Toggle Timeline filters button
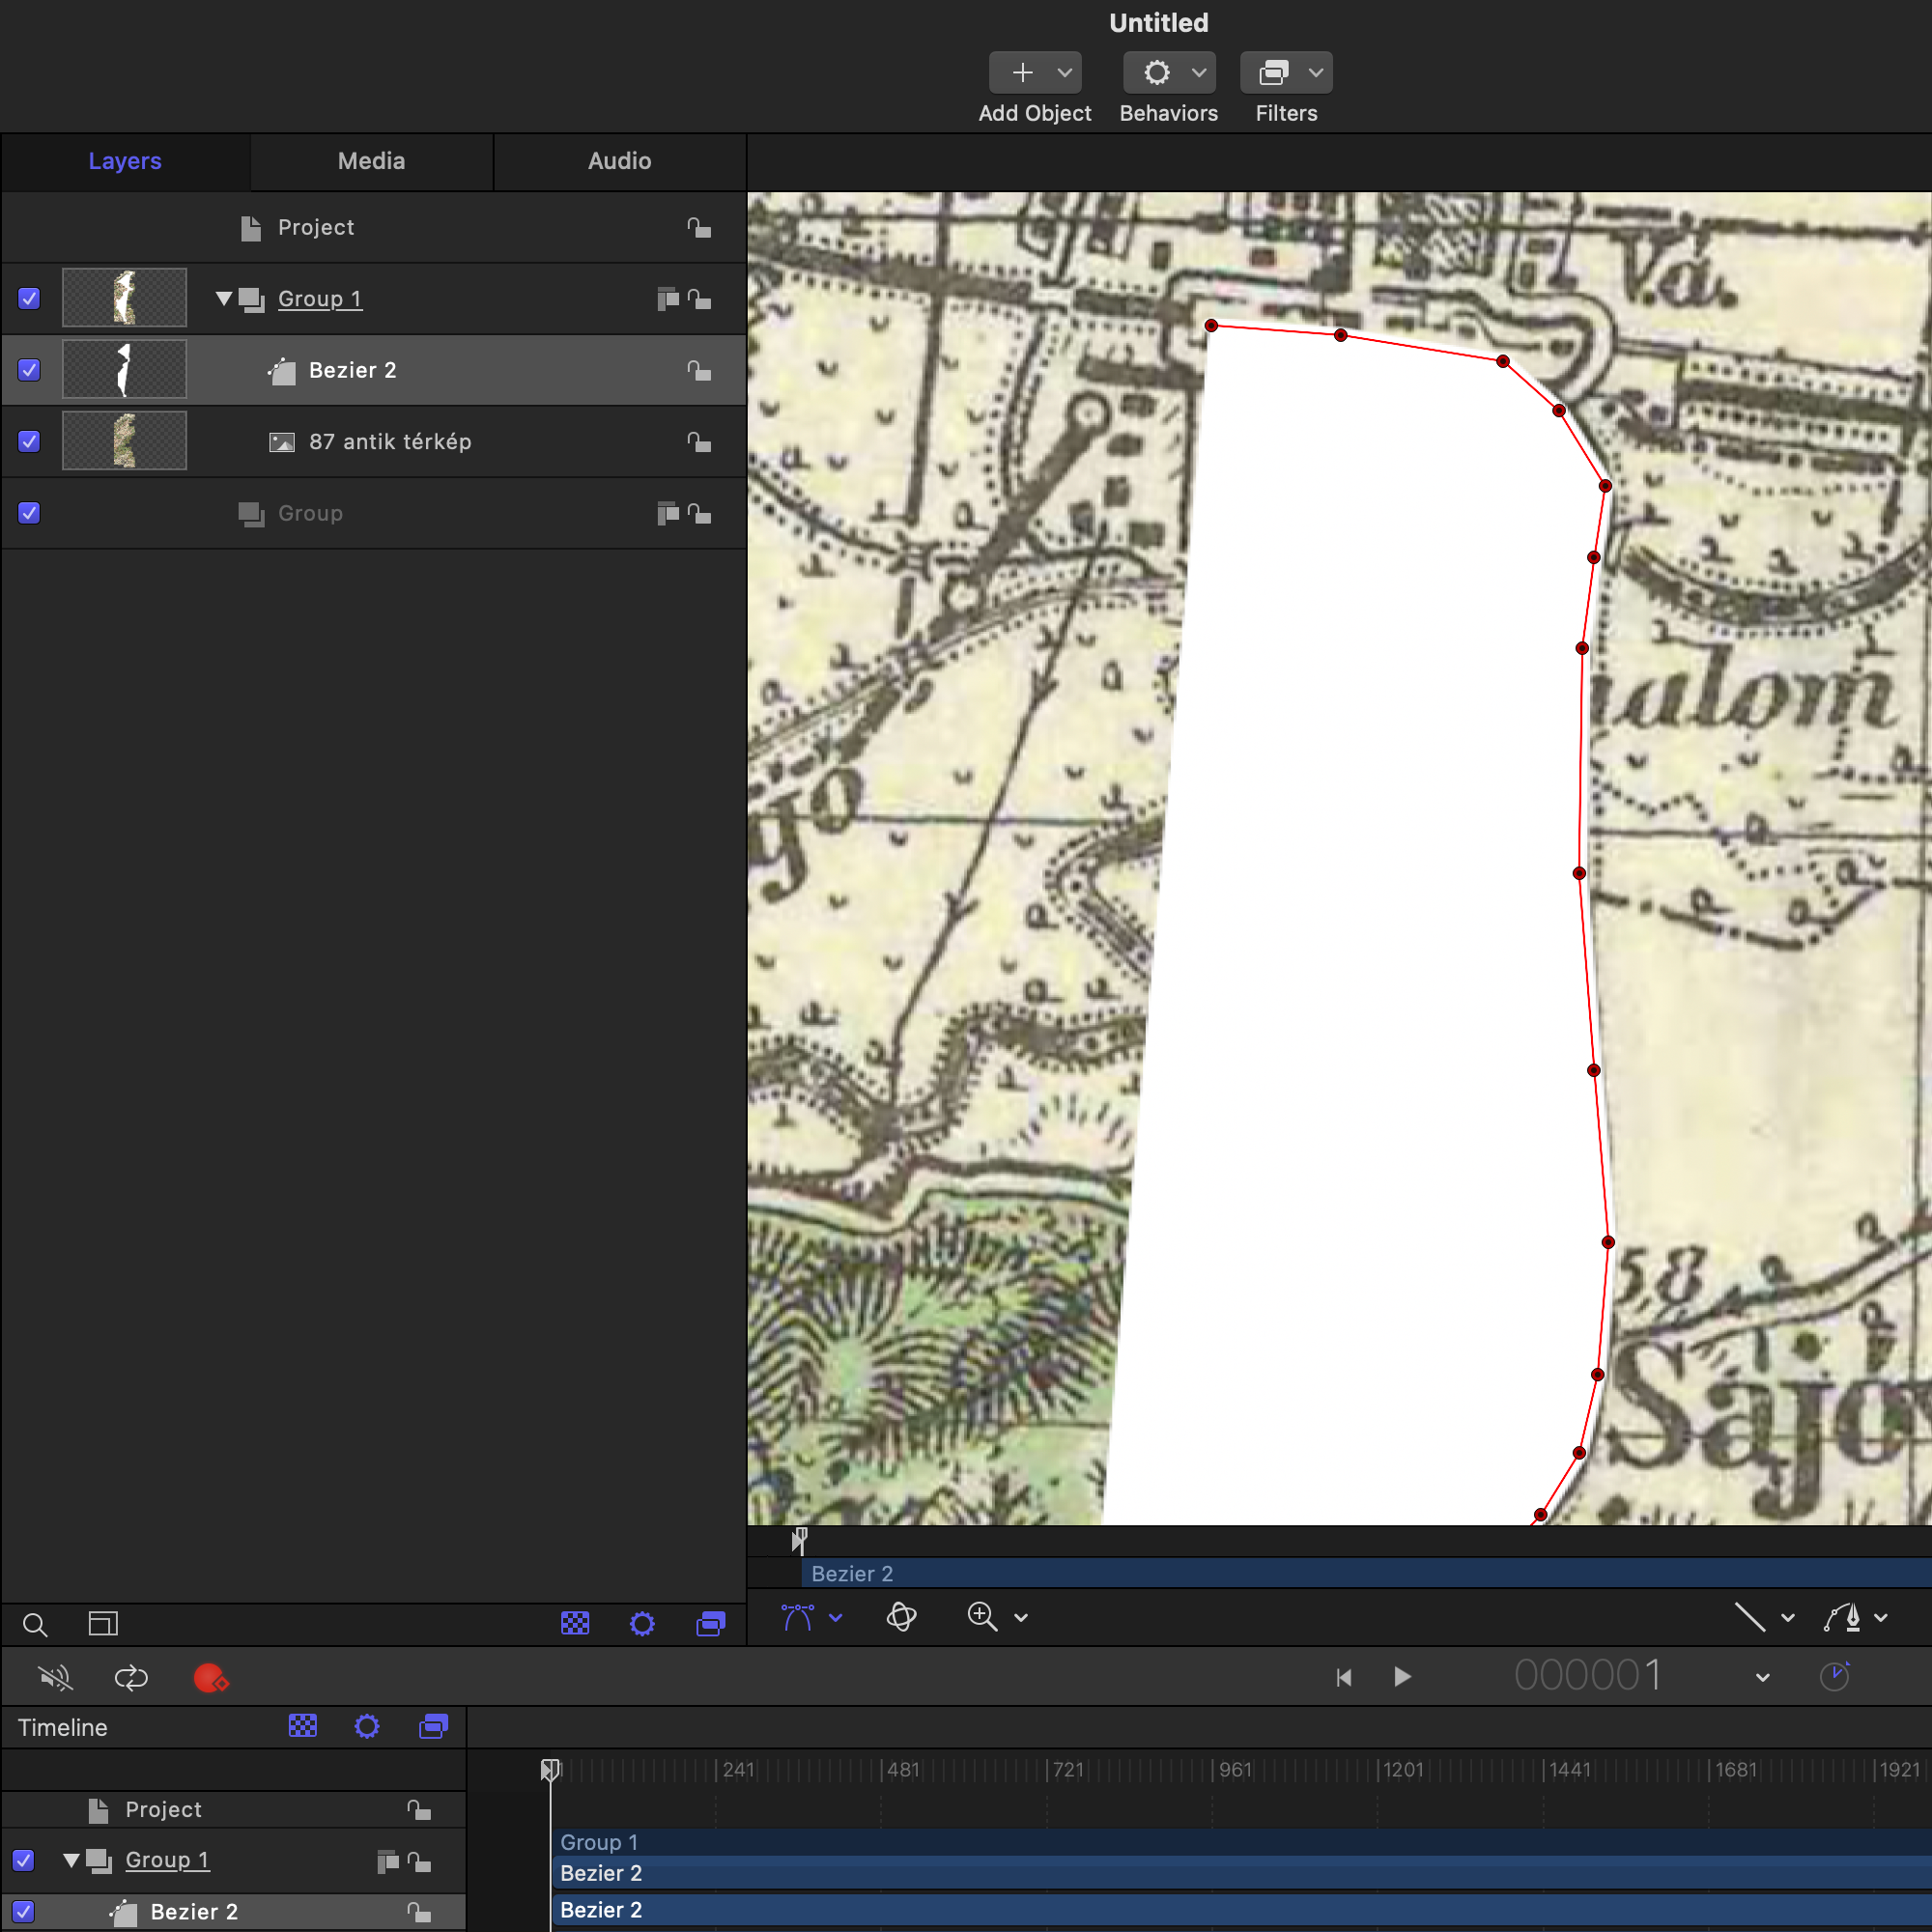This screenshot has width=1932, height=1932. (433, 1726)
